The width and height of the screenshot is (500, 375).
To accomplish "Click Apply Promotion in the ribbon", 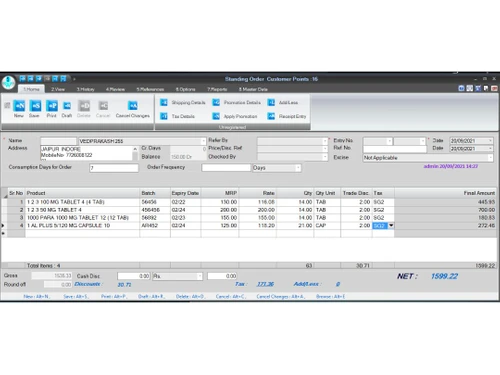I will 235,116.
